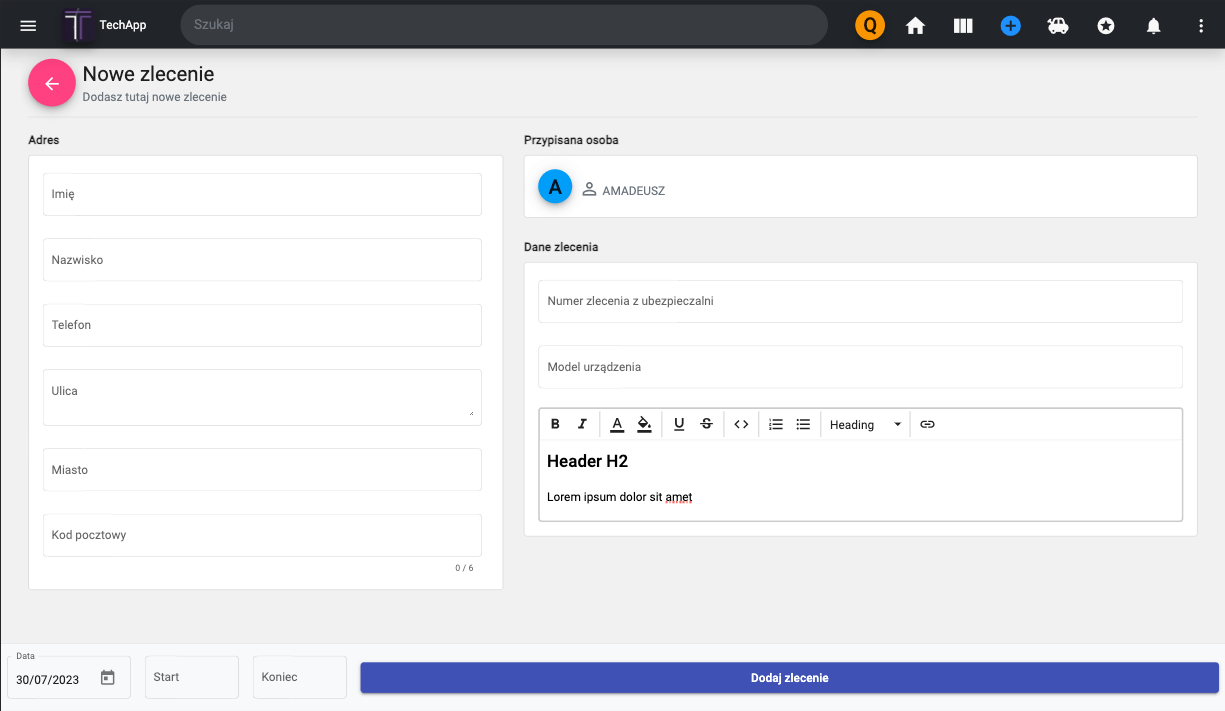
Task: Focus the Szukaj search field
Action: tap(504, 25)
